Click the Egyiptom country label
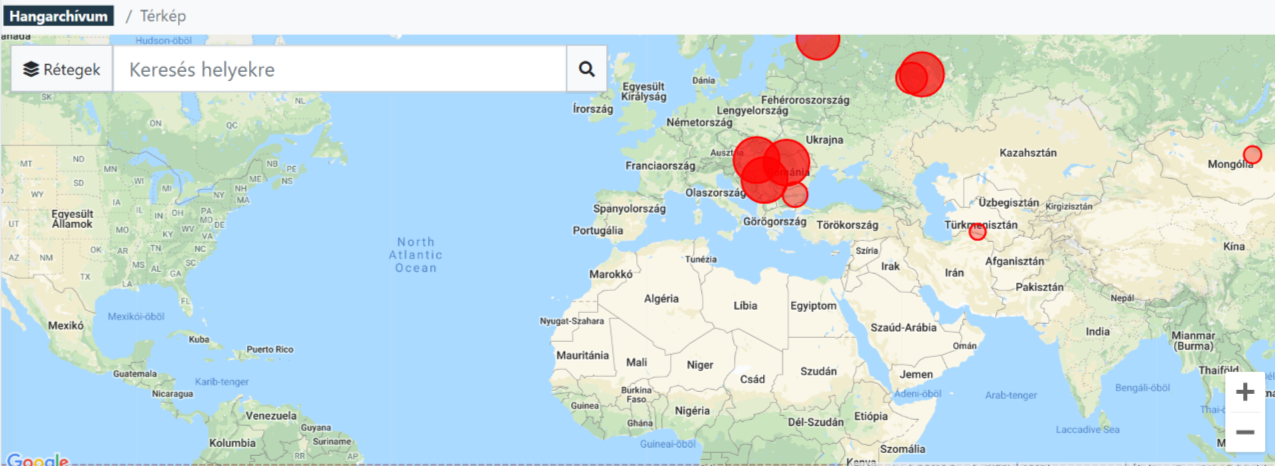1275x466 pixels. 812,305
